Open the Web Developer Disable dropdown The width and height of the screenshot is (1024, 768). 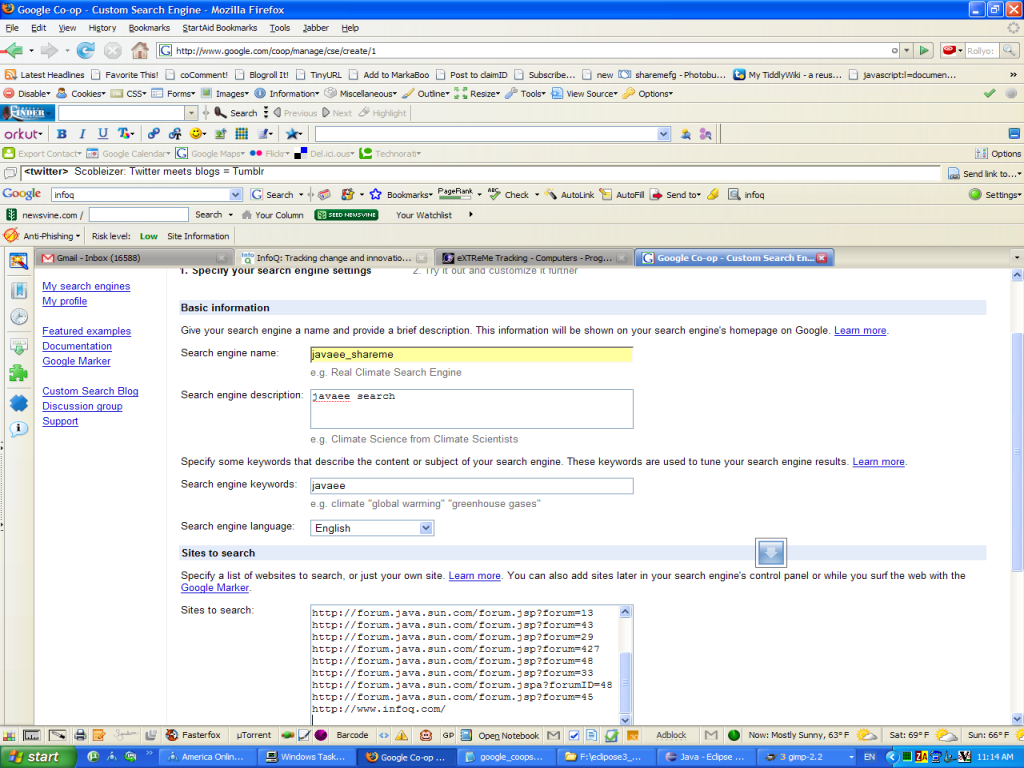pos(27,93)
